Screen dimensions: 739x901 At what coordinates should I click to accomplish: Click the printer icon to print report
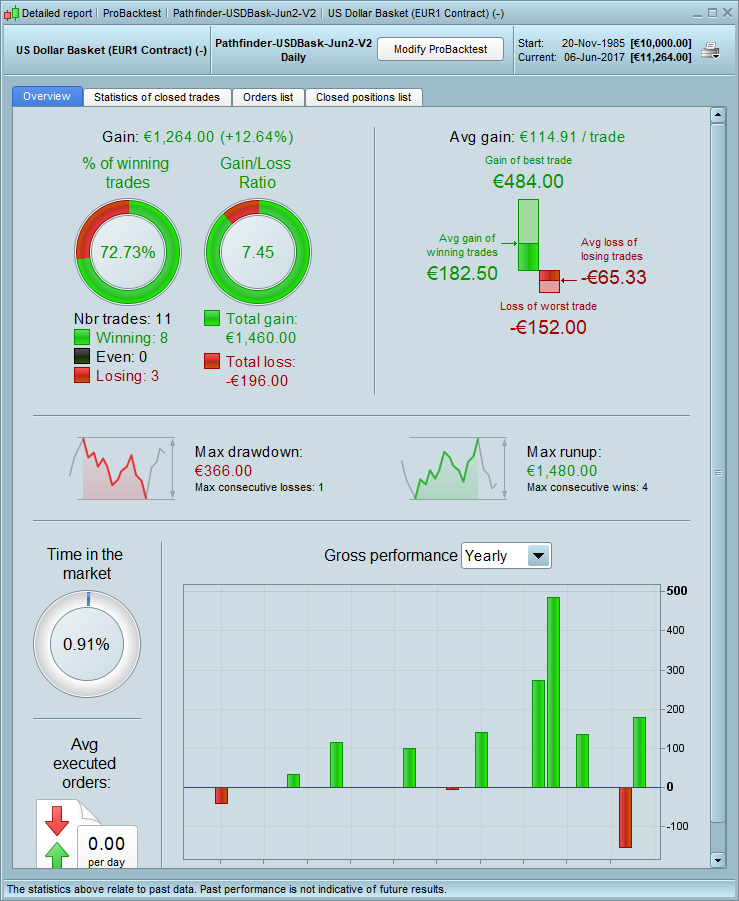point(711,51)
